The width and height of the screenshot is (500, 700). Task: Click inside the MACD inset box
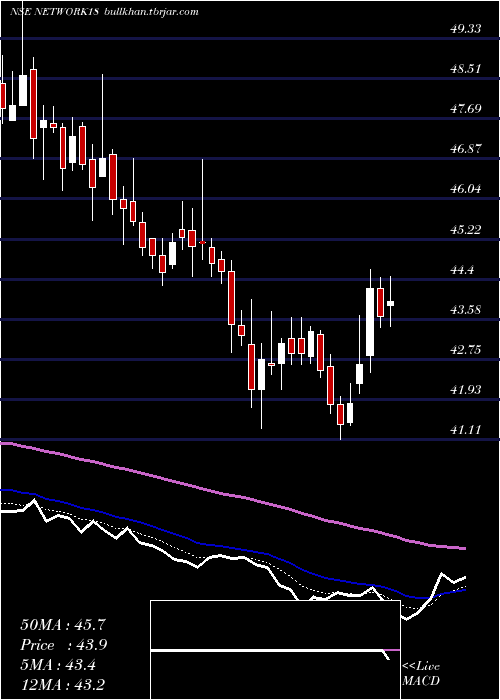pyautogui.click(x=275, y=650)
